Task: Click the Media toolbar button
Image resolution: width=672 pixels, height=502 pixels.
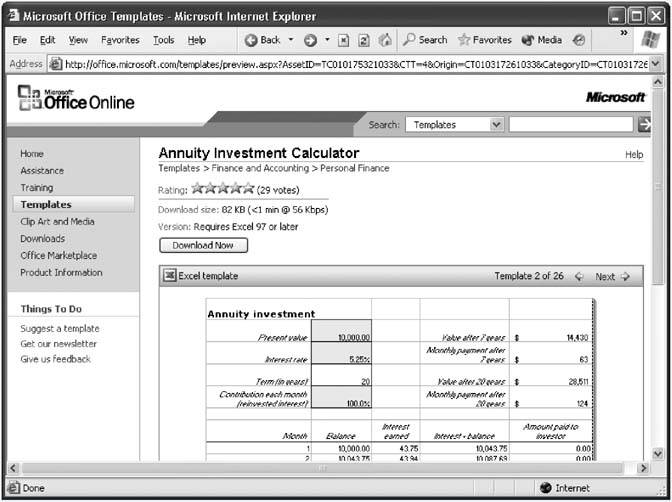Action: (x=542, y=40)
